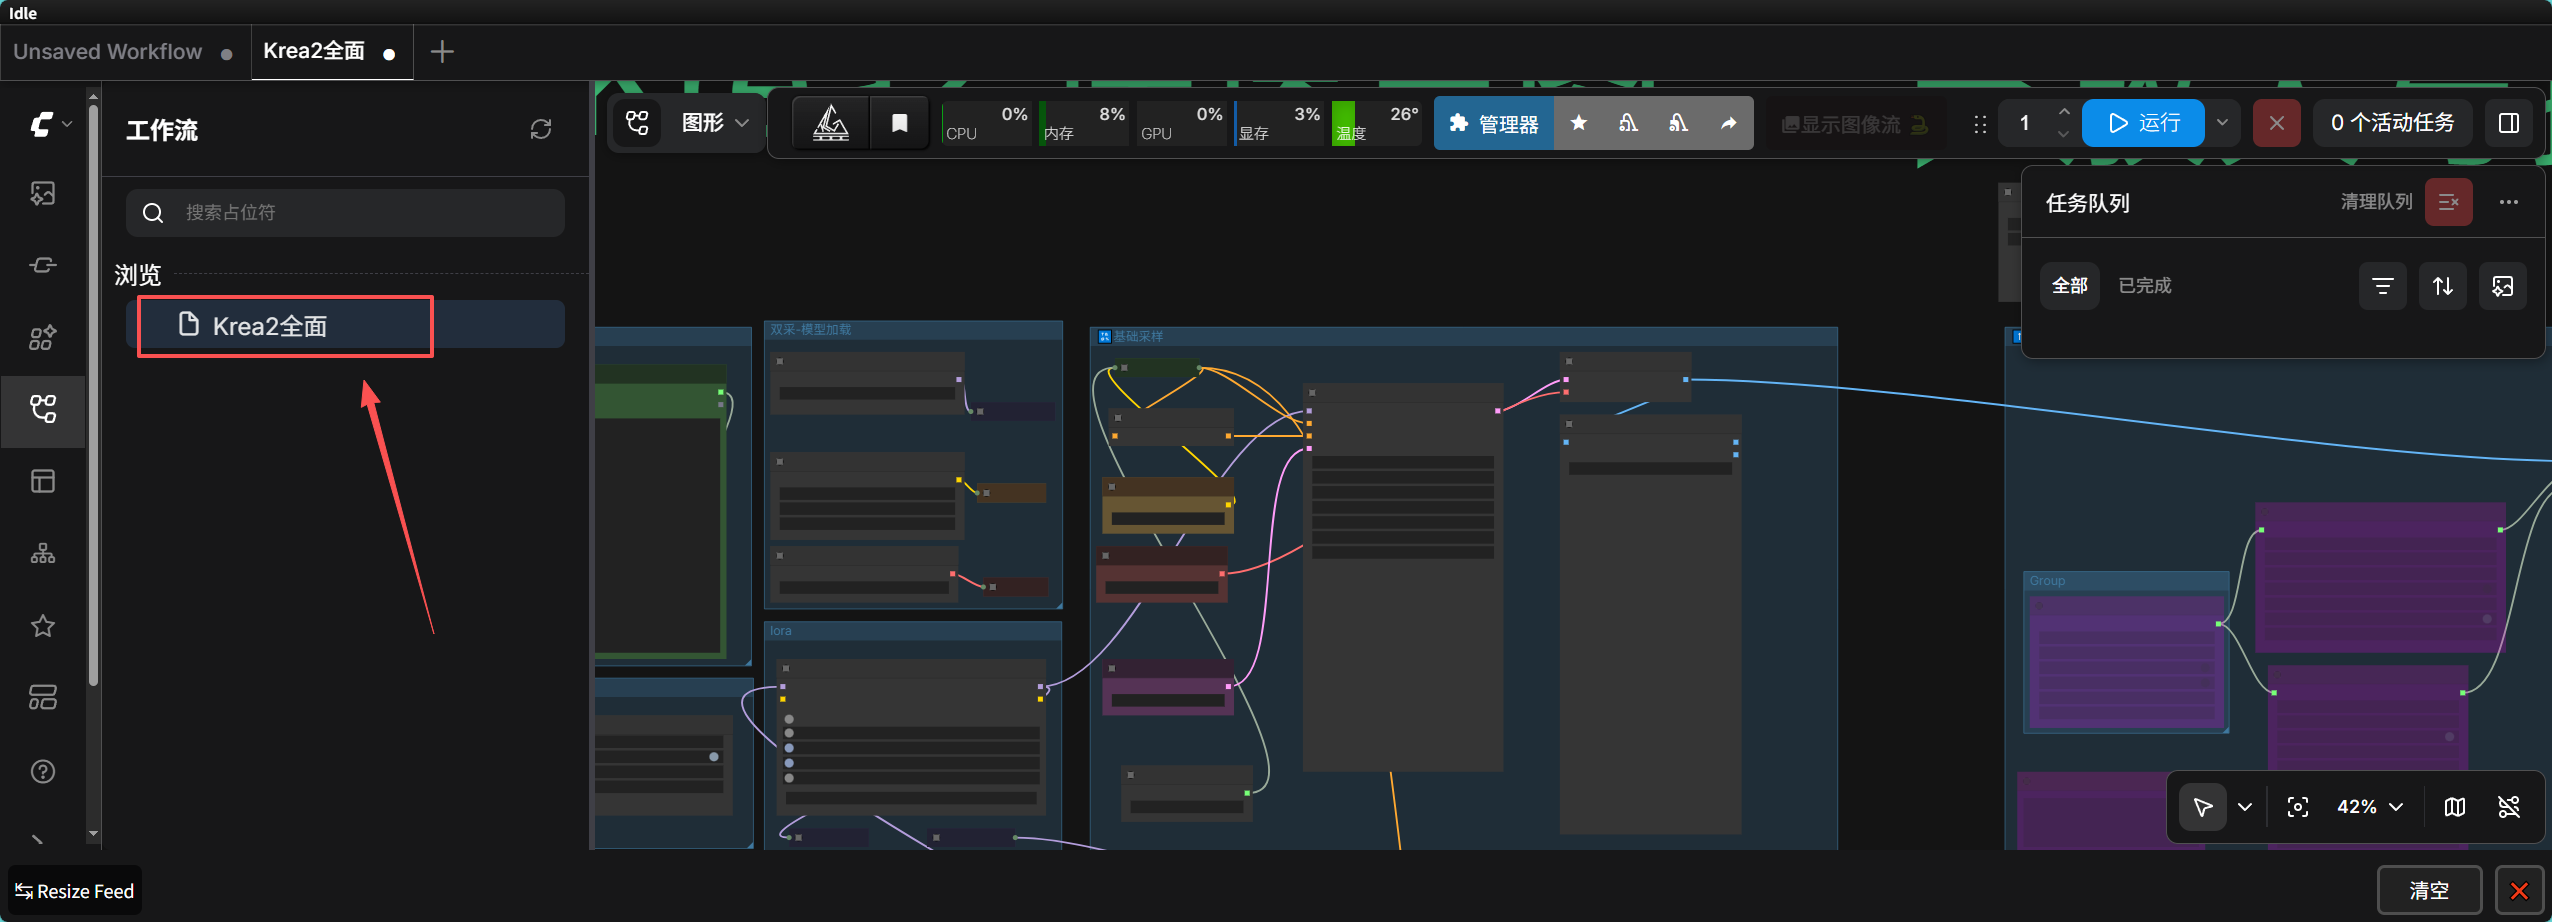Toggle the right side panel icon

click(x=2509, y=123)
